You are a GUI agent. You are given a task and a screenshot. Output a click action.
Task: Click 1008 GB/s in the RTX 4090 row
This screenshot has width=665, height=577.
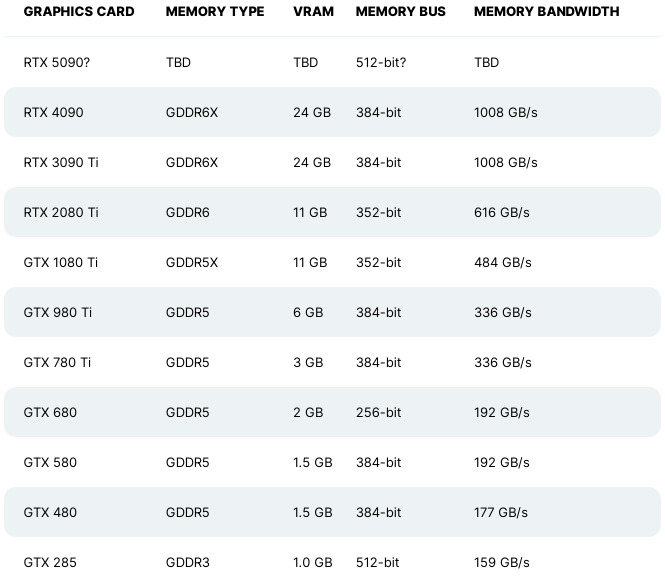click(506, 112)
